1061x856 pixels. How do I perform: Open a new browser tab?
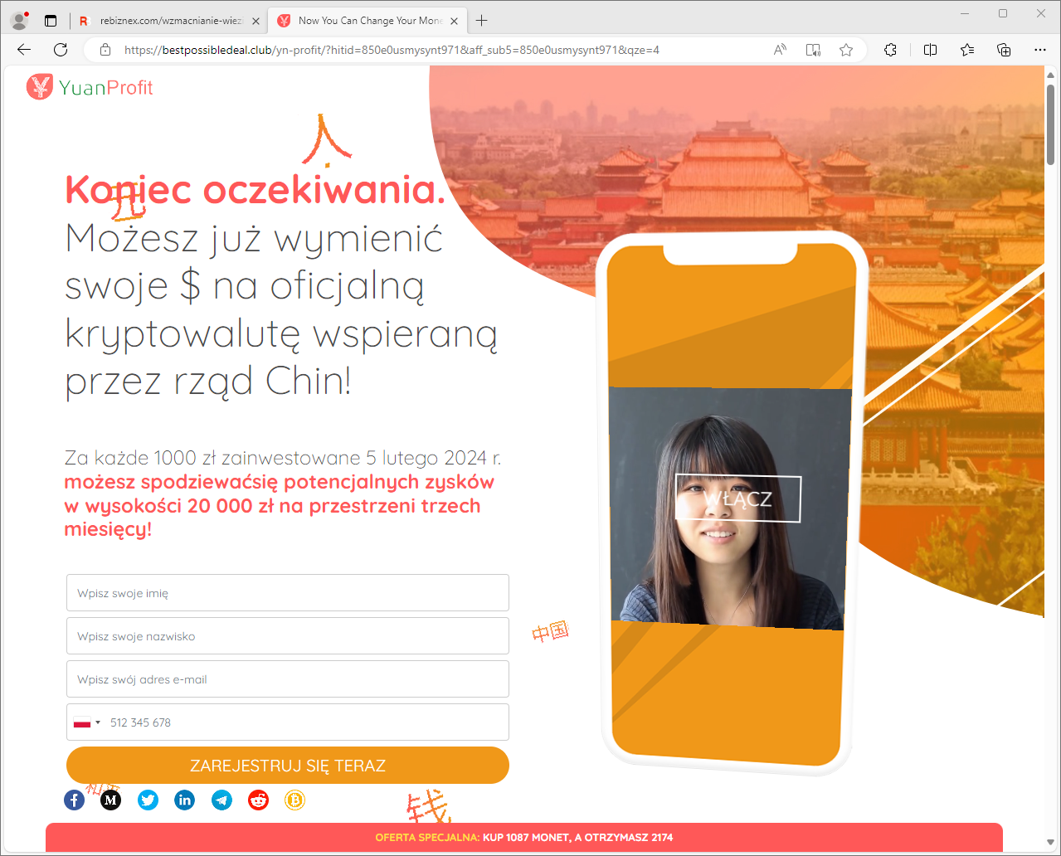click(x=482, y=21)
